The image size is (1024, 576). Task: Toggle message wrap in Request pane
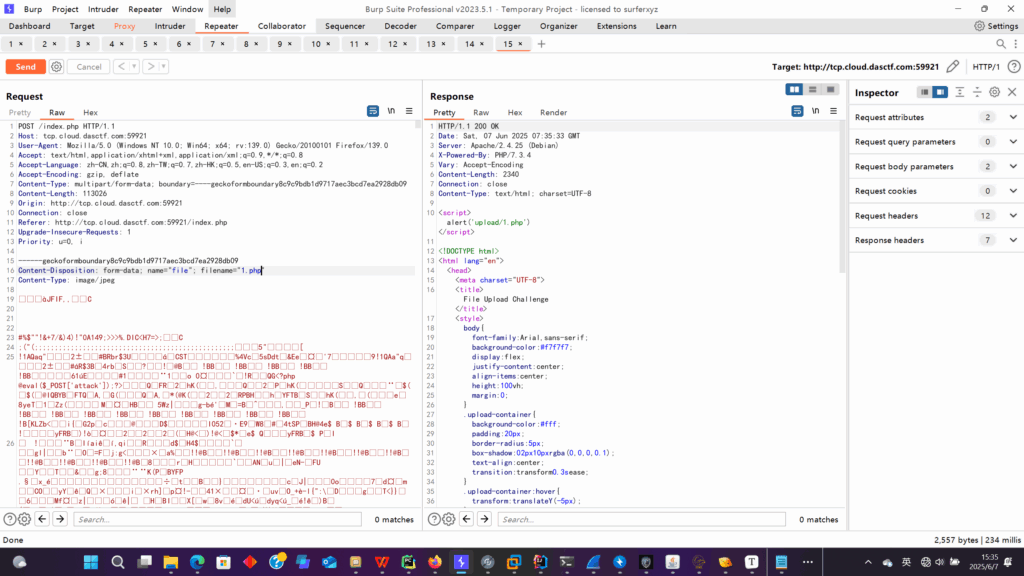click(373, 112)
